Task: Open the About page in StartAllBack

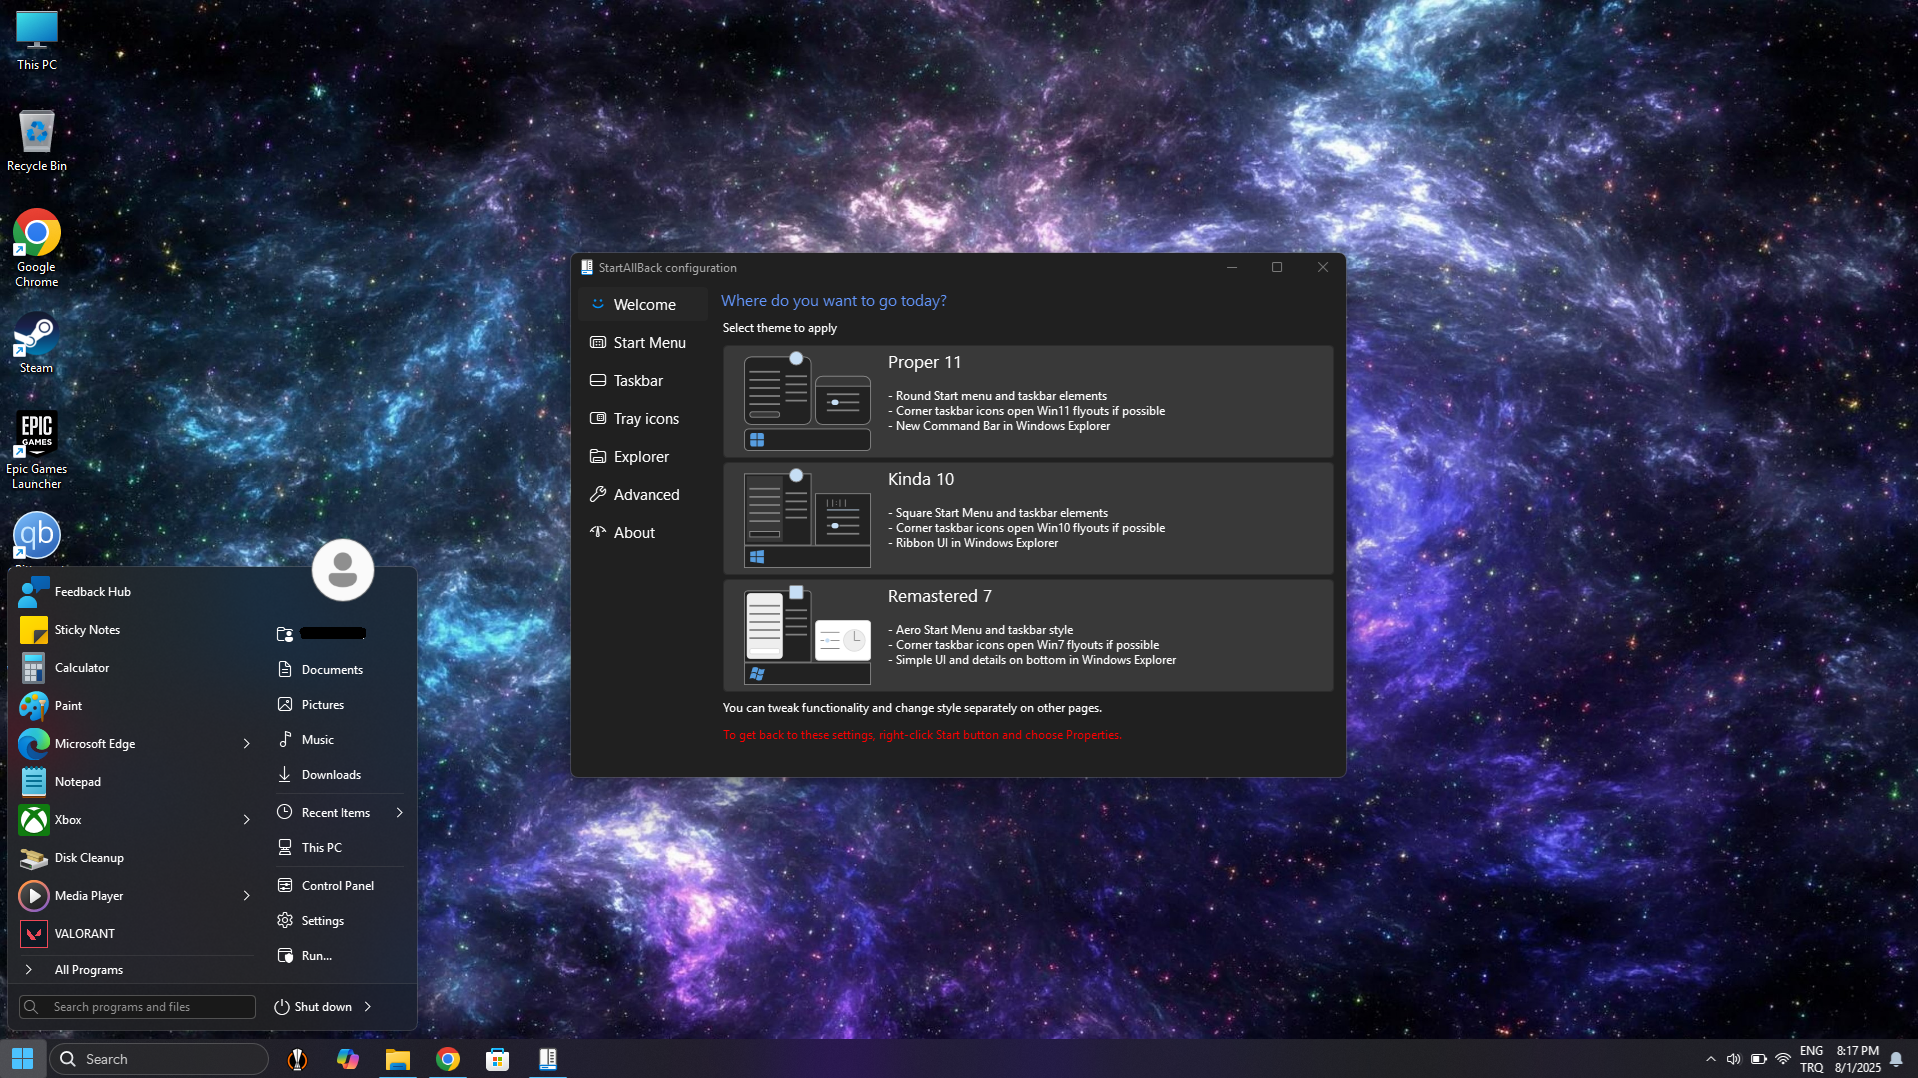Action: click(643, 533)
